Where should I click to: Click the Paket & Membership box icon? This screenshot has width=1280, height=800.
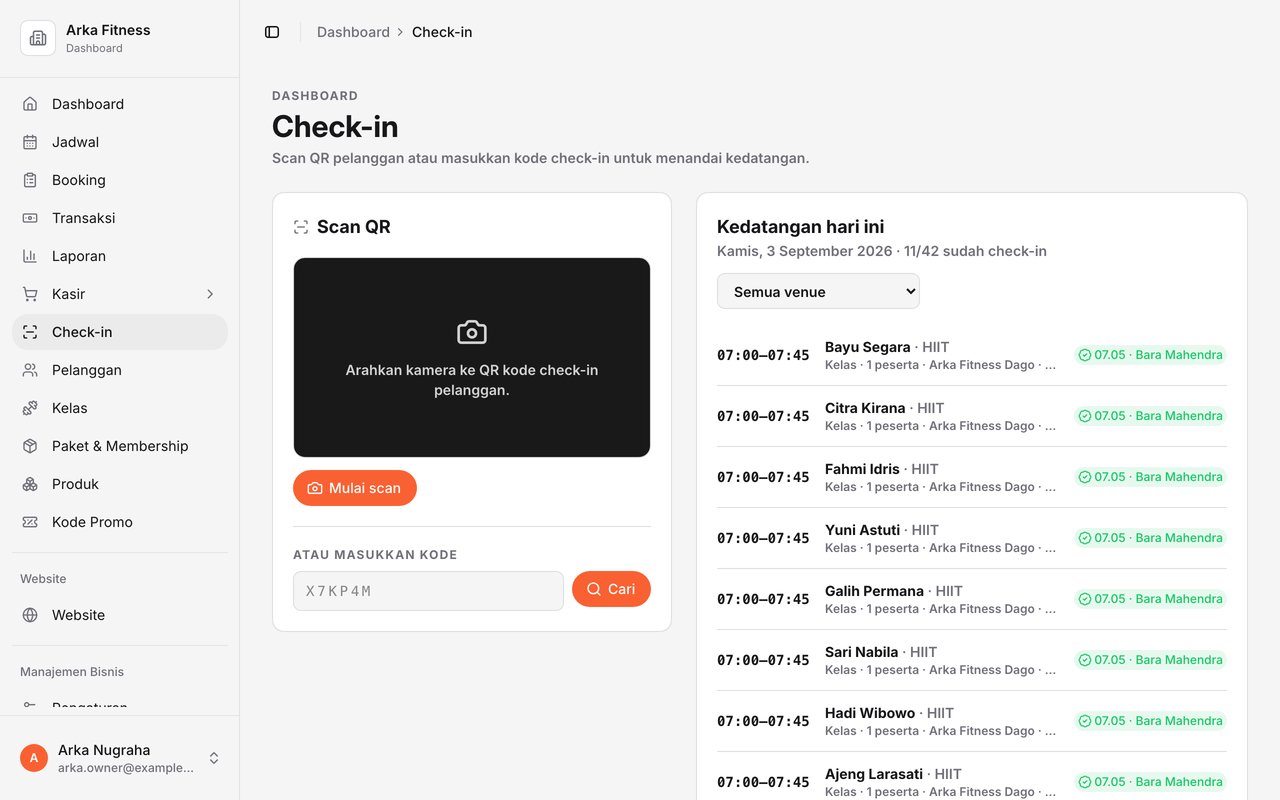point(30,446)
